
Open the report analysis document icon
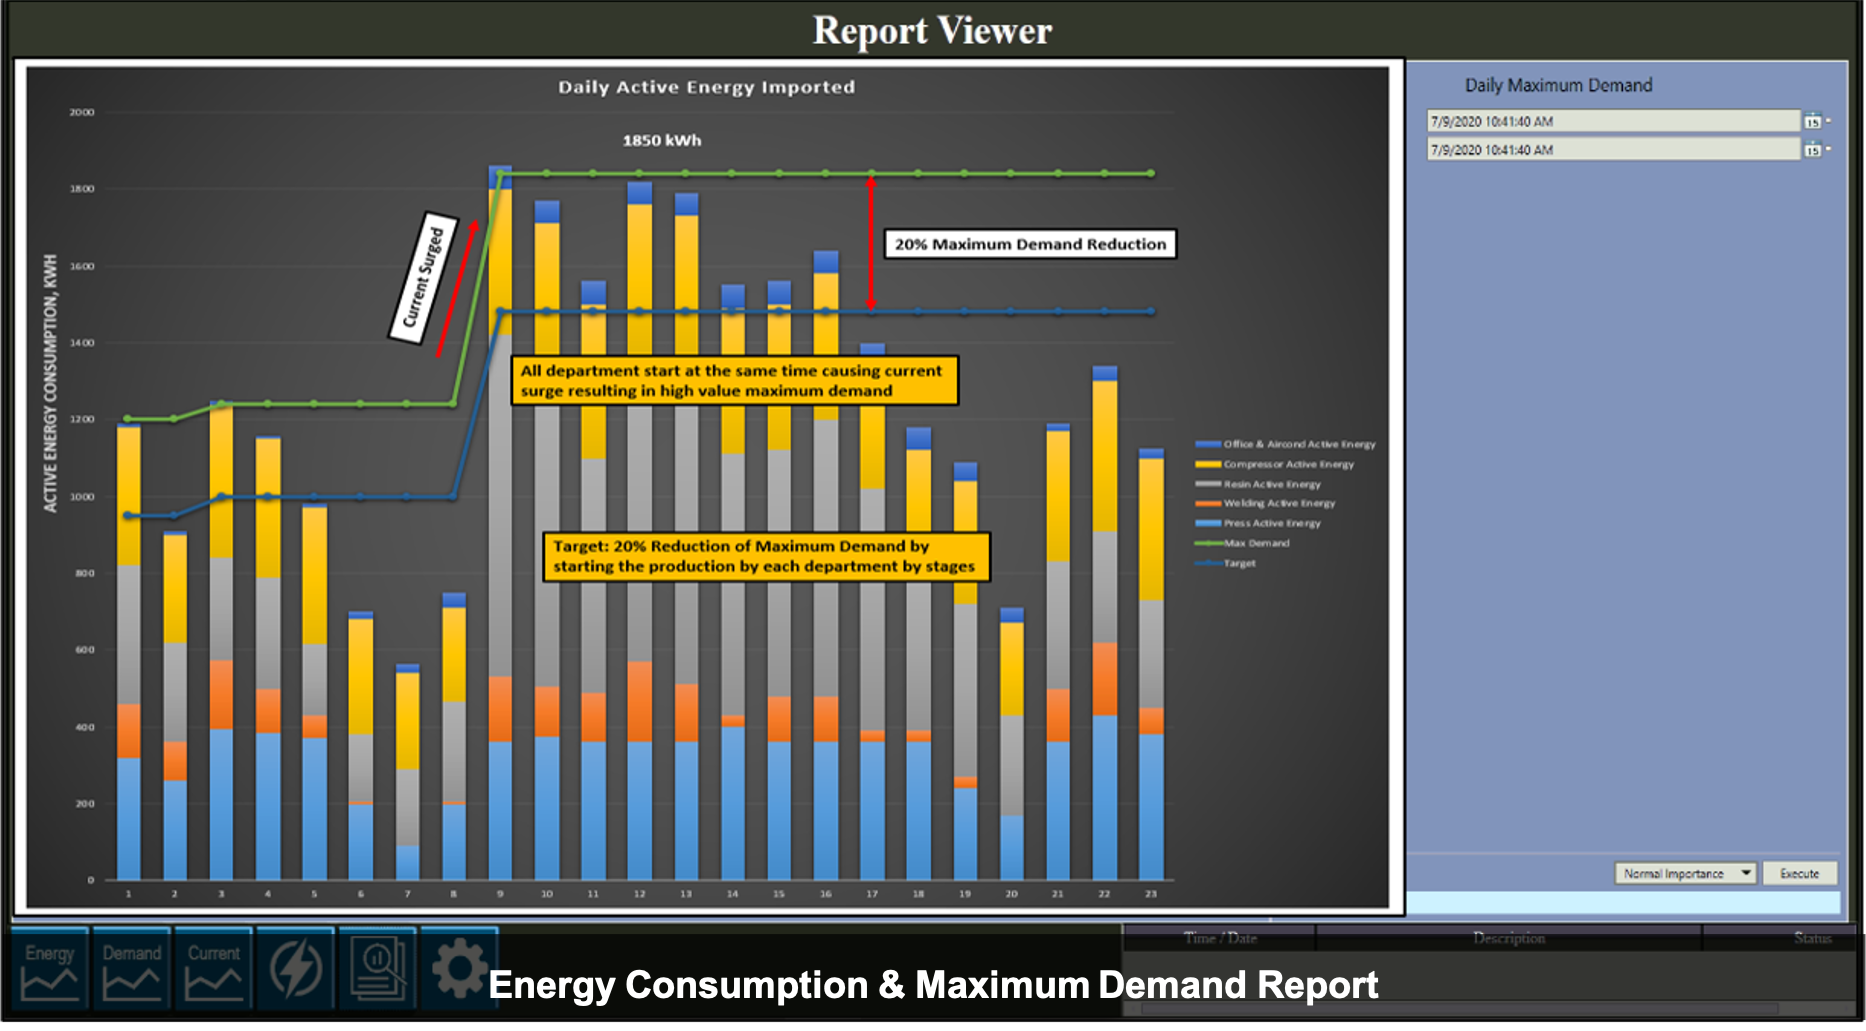377,967
